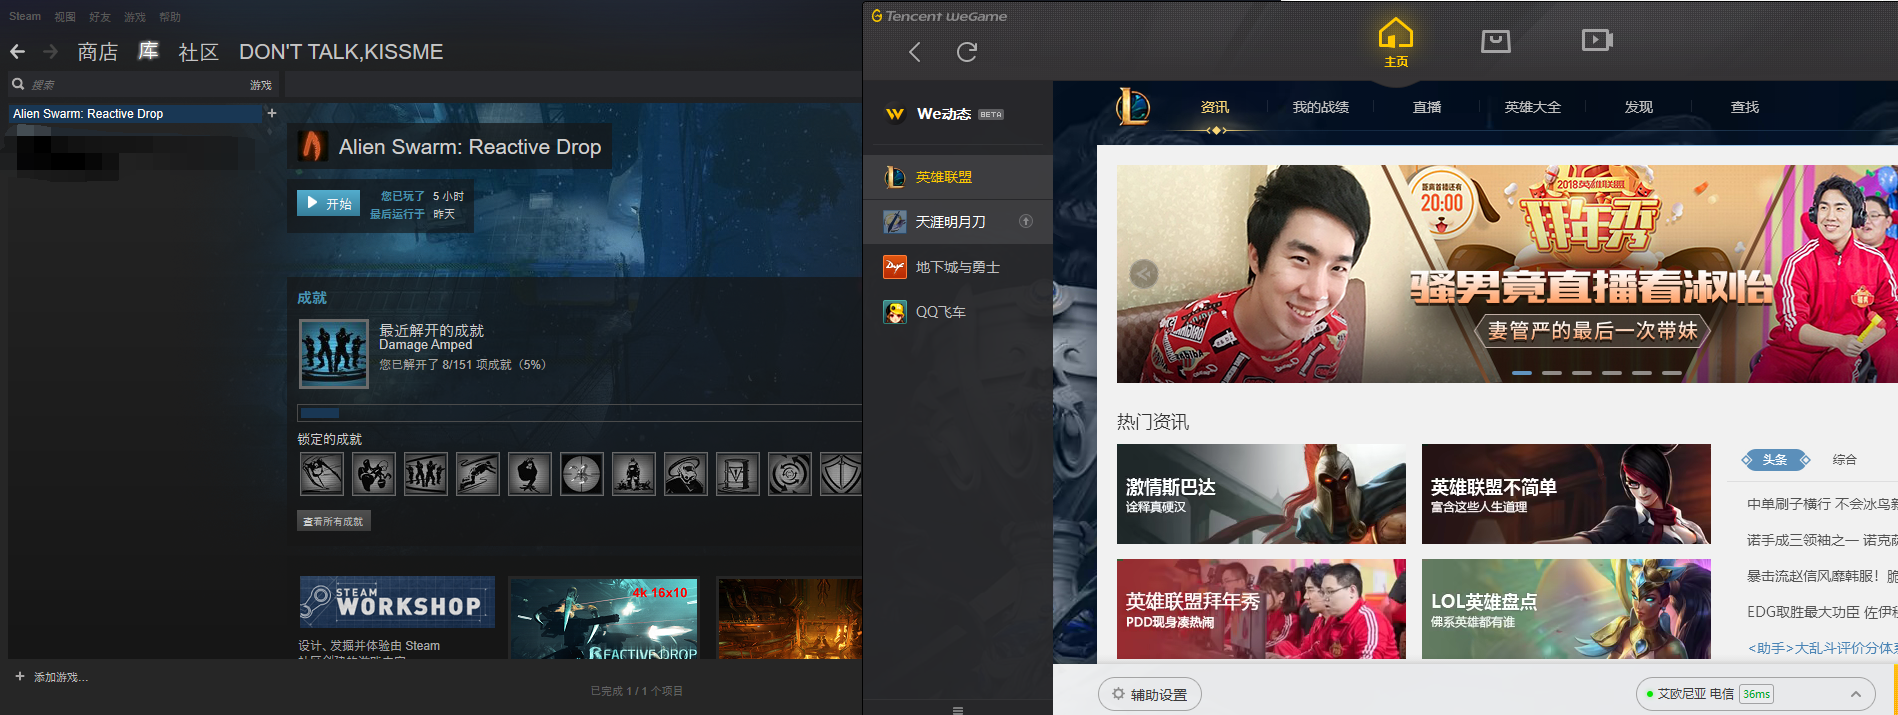The height and width of the screenshot is (715, 1898).
Task: Switch news list to 综合
Action: click(x=1845, y=460)
